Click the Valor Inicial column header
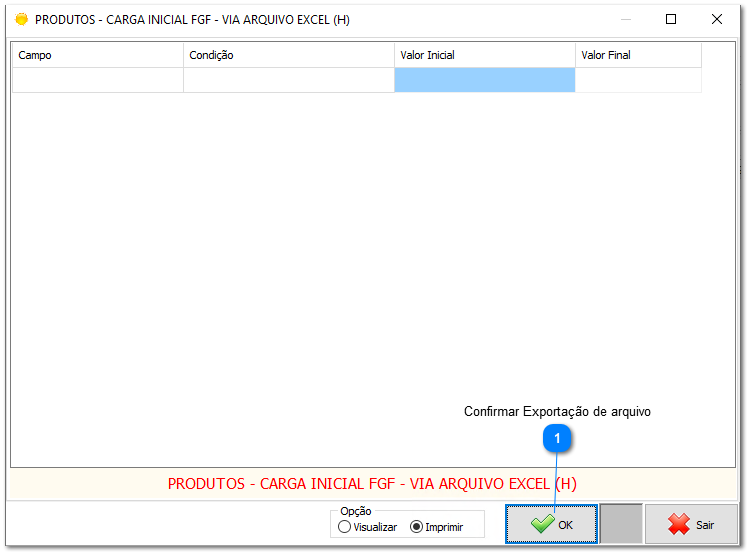Image resolution: width=750 pixels, height=555 pixels. 485,55
